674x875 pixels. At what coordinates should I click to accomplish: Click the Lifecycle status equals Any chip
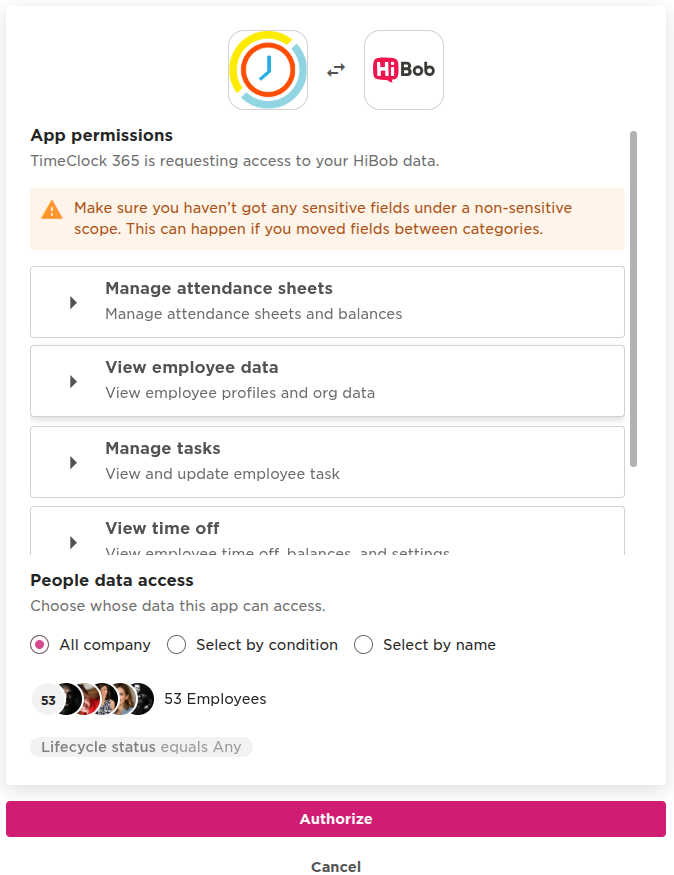tap(141, 747)
